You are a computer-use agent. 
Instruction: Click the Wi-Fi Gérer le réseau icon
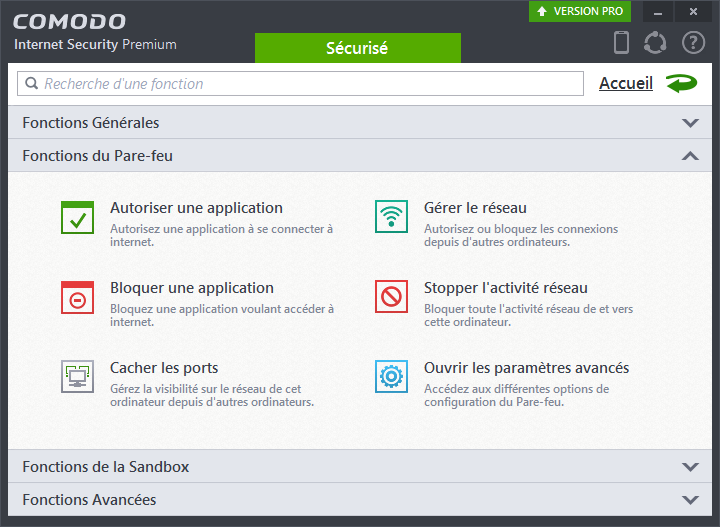tap(391, 217)
